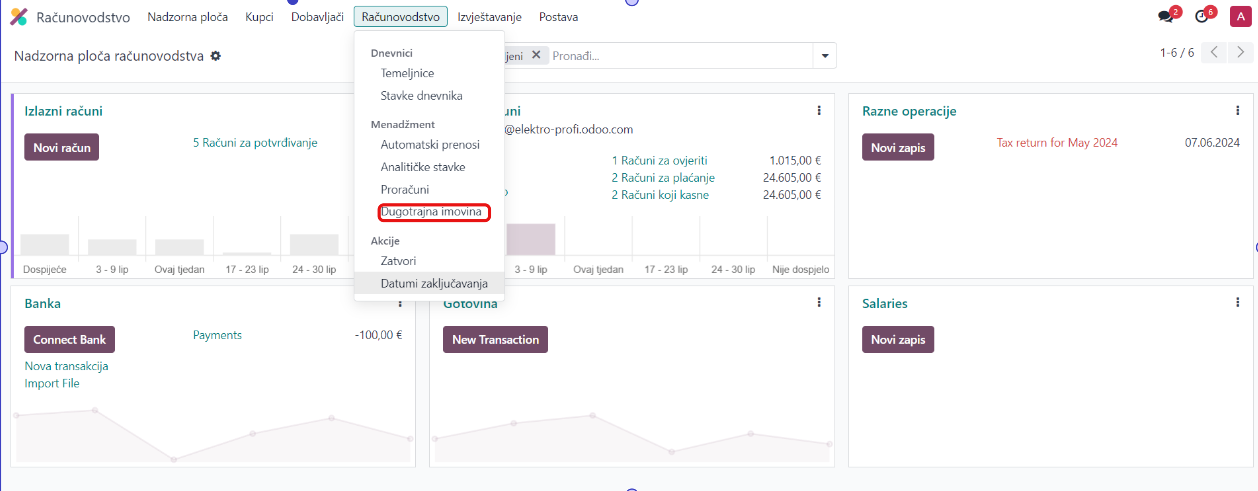This screenshot has height=491, width=1258.
Task: Open Temeljnice under Dnevnici
Action: [407, 73]
